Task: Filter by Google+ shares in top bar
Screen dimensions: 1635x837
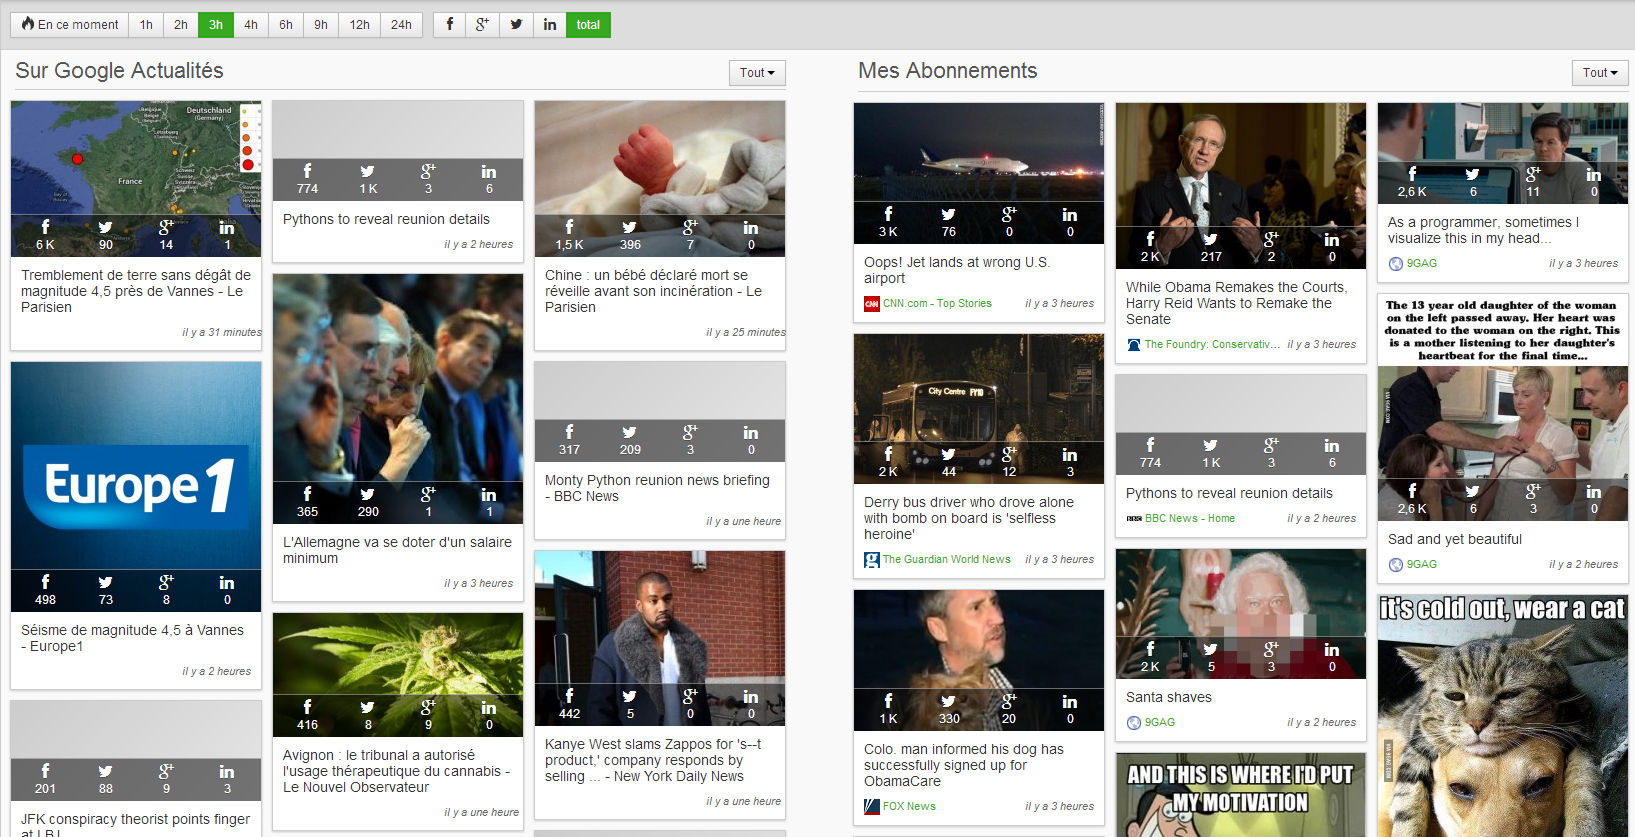Action: tap(483, 25)
